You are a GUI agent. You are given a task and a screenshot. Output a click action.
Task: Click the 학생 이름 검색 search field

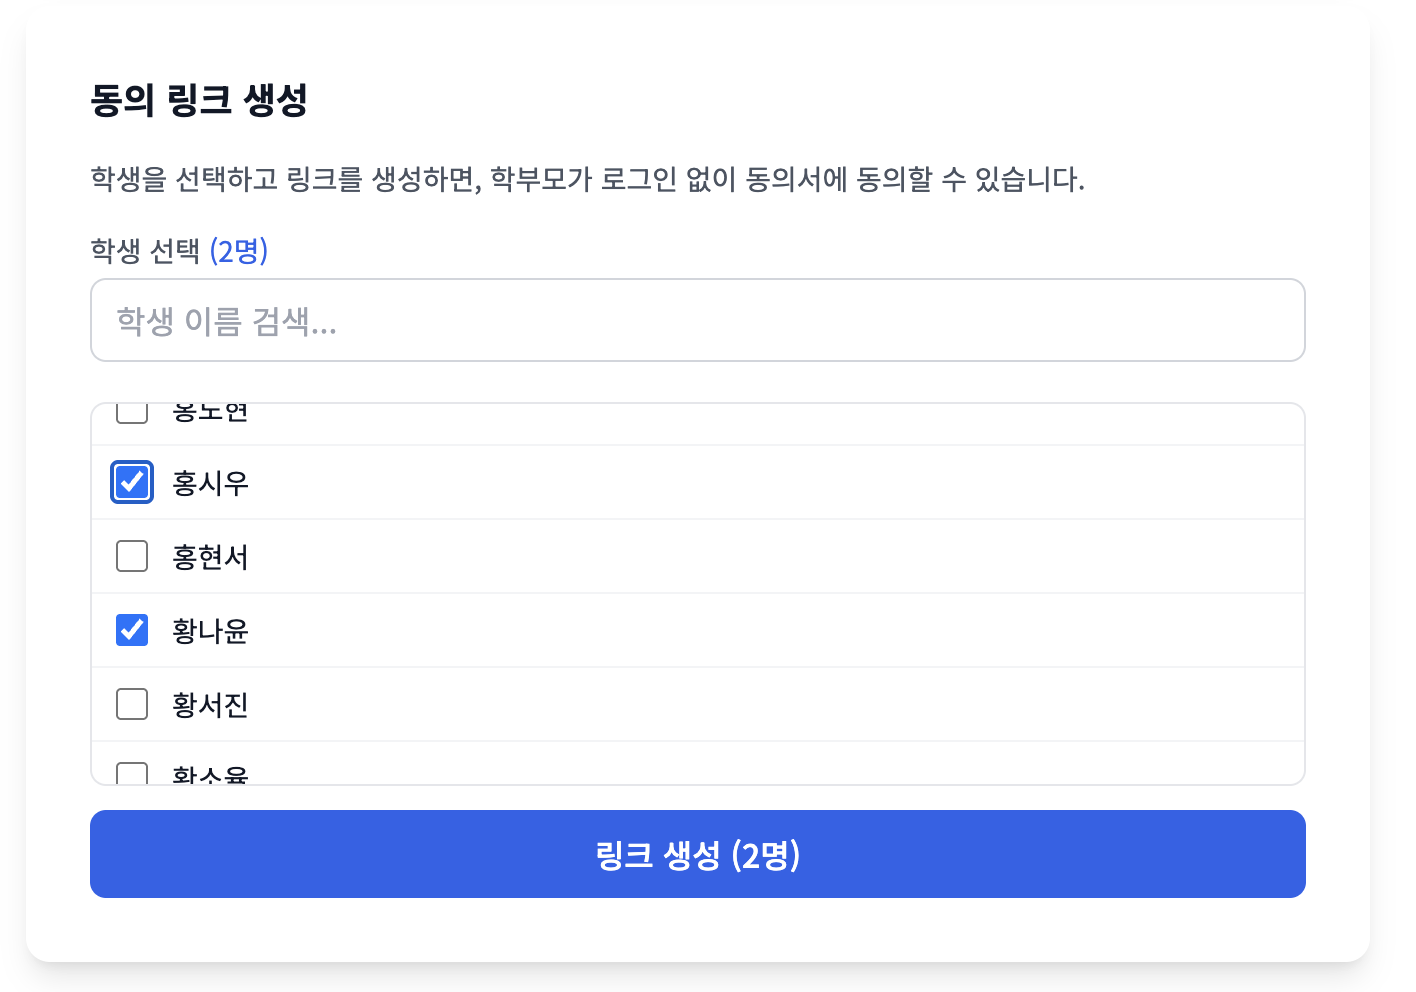[697, 320]
